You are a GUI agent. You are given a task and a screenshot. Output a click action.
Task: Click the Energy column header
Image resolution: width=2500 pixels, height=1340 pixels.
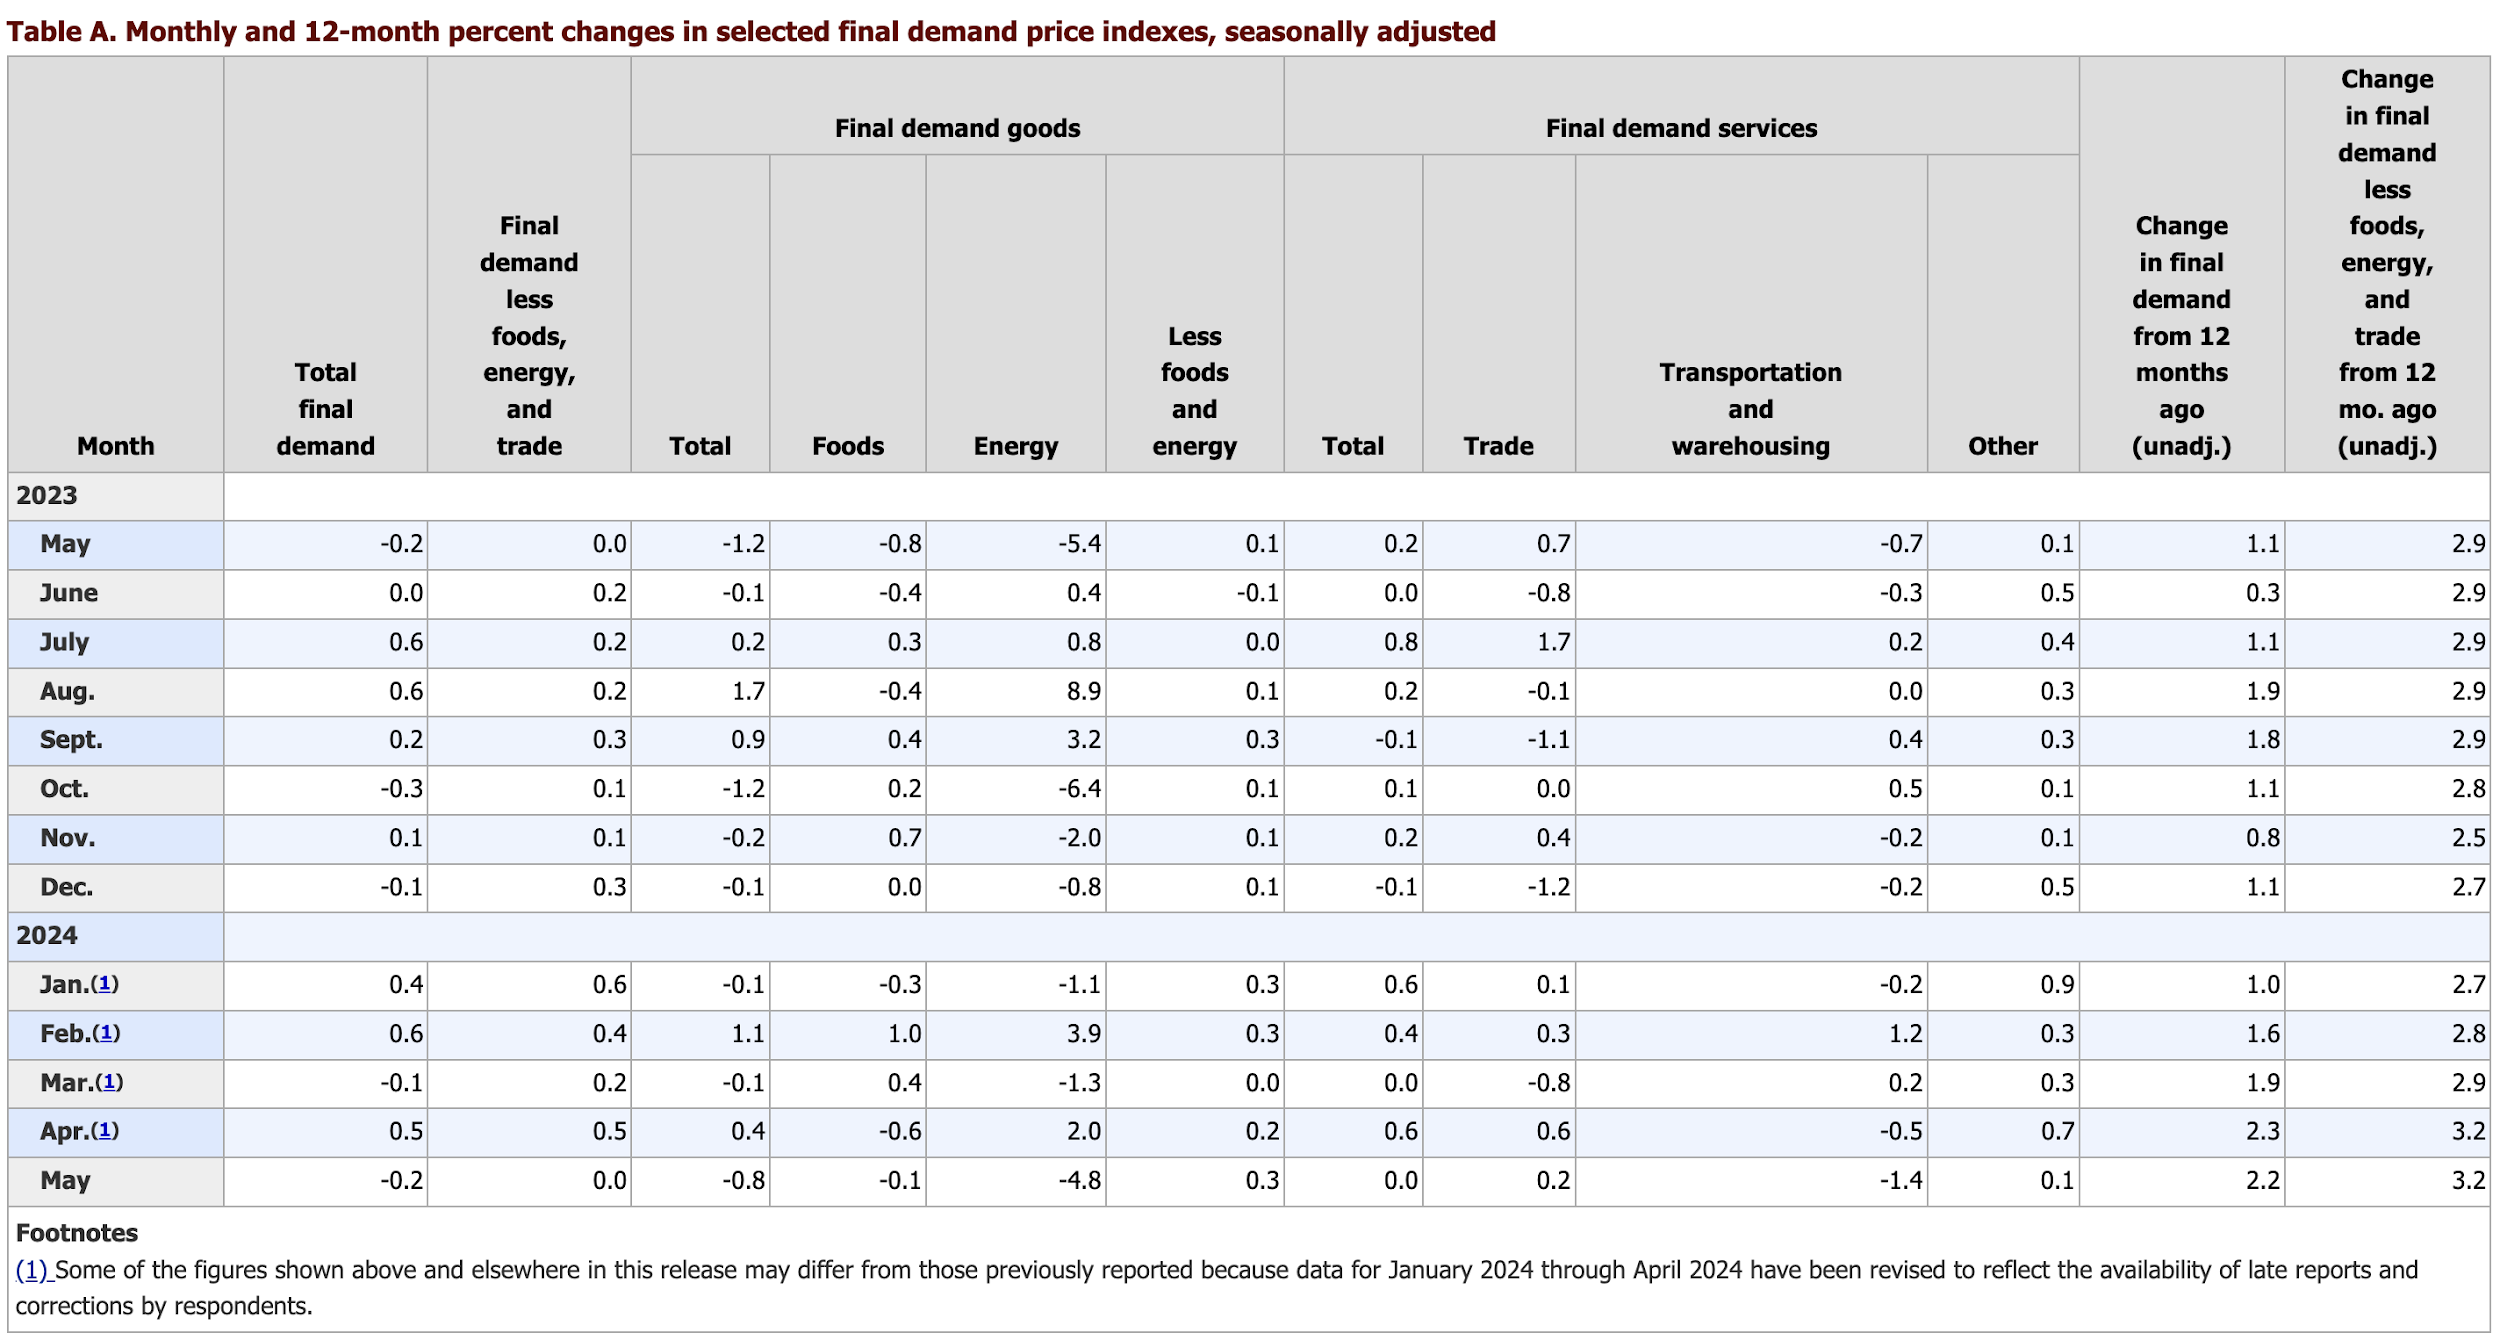click(x=1015, y=446)
